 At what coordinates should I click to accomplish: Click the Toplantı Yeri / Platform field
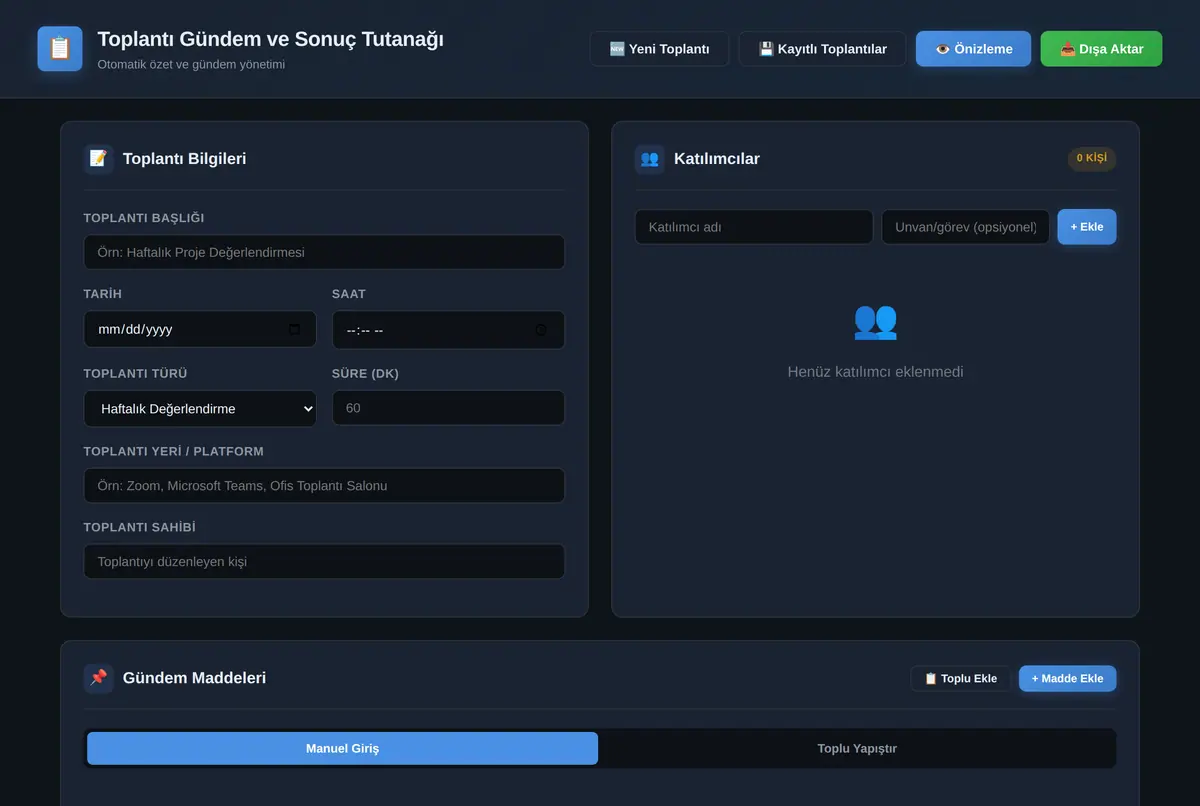[324, 486]
